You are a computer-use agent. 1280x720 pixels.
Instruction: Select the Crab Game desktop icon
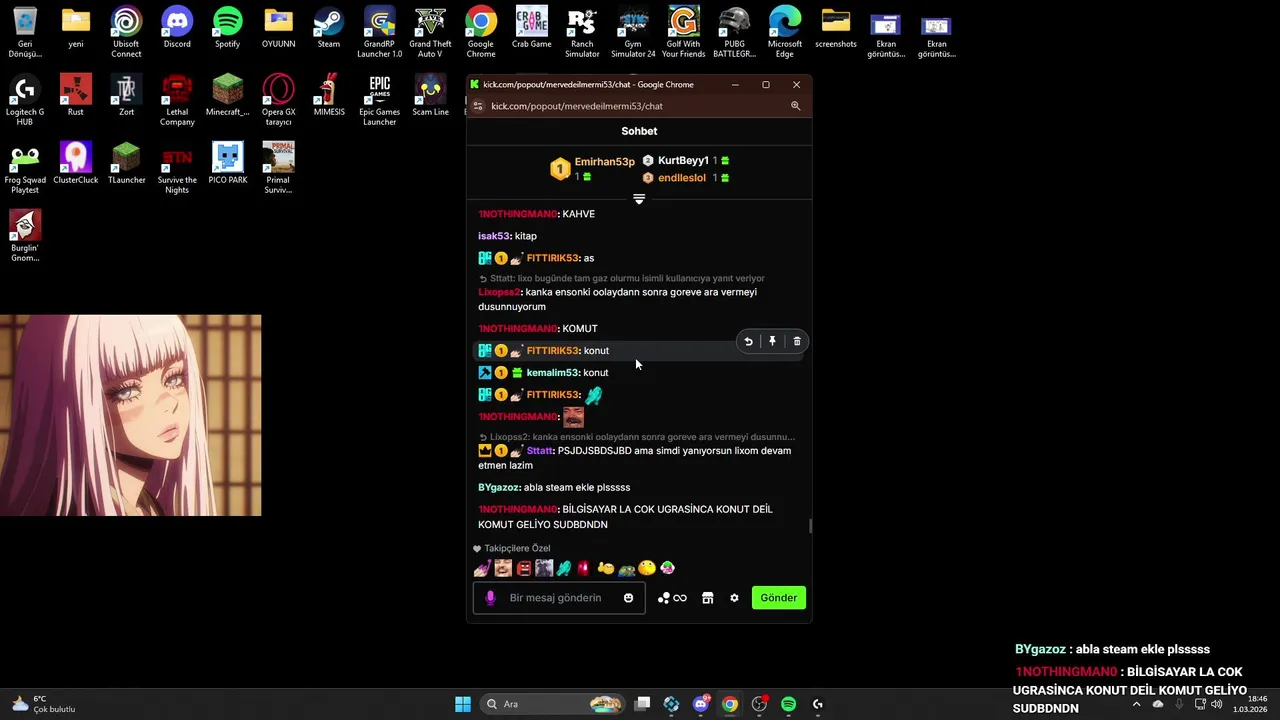coord(531,28)
